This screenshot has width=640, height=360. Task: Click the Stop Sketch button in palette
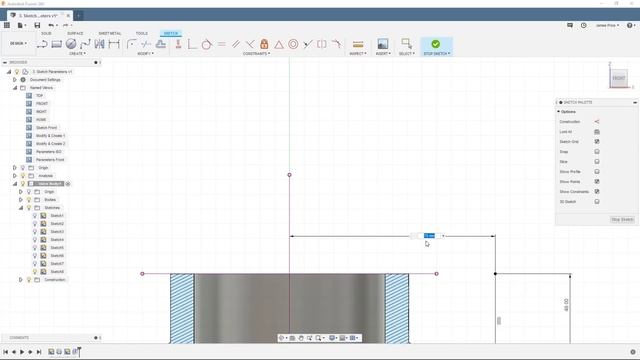tap(622, 220)
